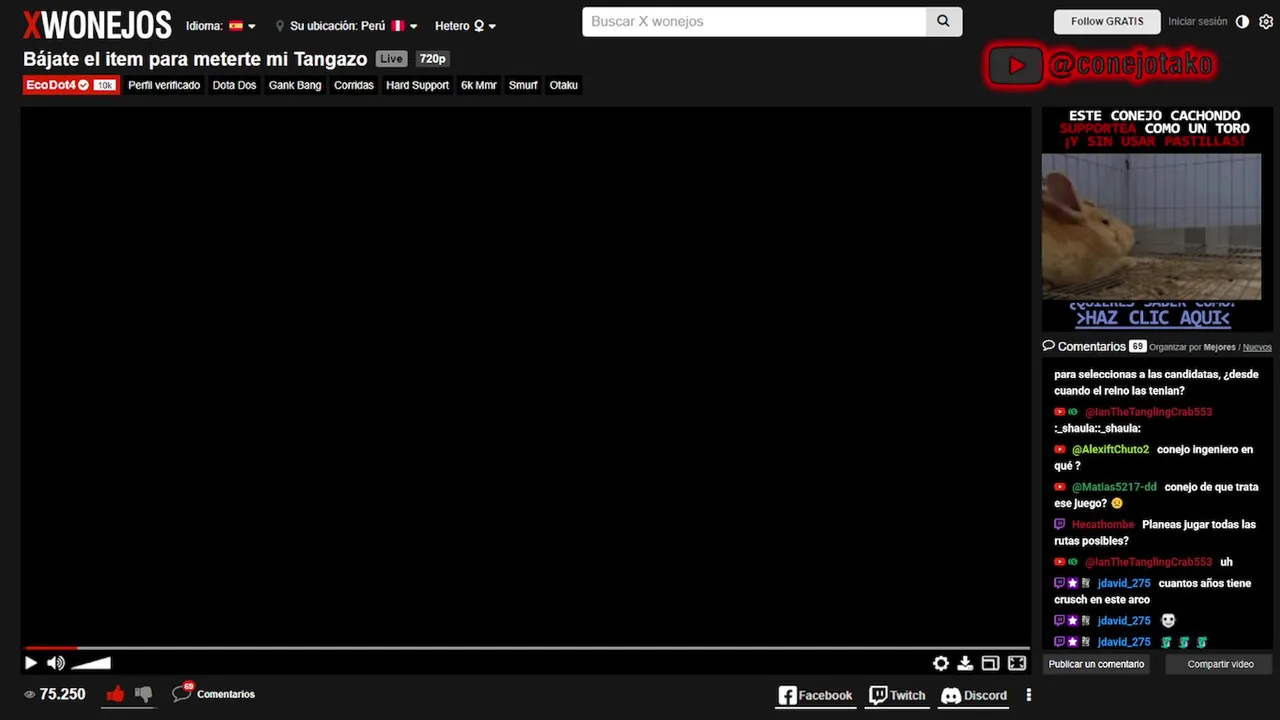Viewport: 1280px width, 720px height.
Task: Click the Compartir video button
Action: click(1220, 664)
